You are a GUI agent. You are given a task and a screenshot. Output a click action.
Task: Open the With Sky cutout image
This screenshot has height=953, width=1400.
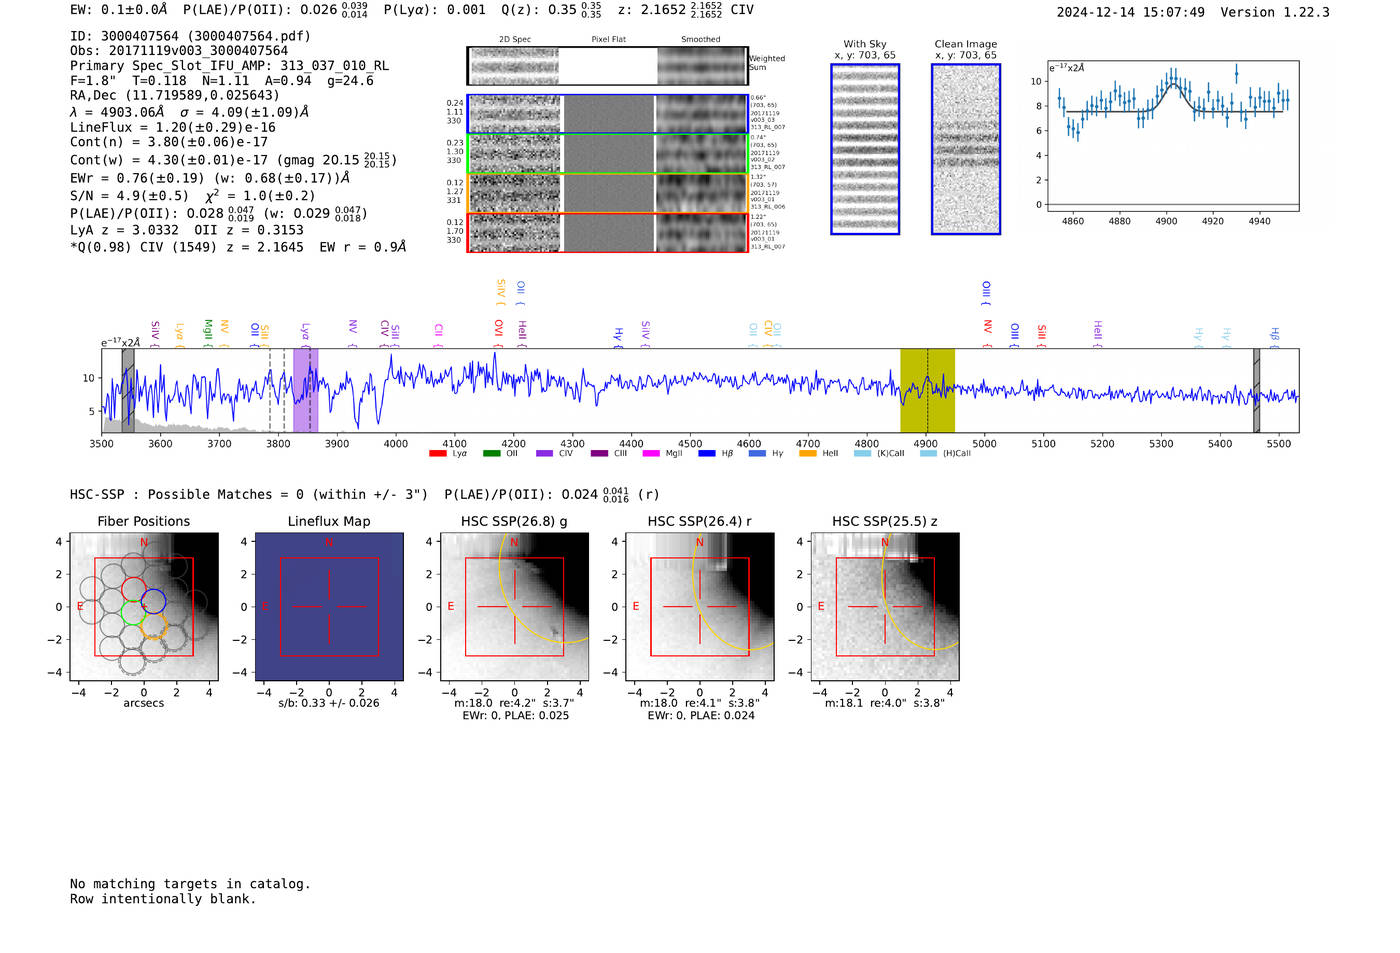865,149
